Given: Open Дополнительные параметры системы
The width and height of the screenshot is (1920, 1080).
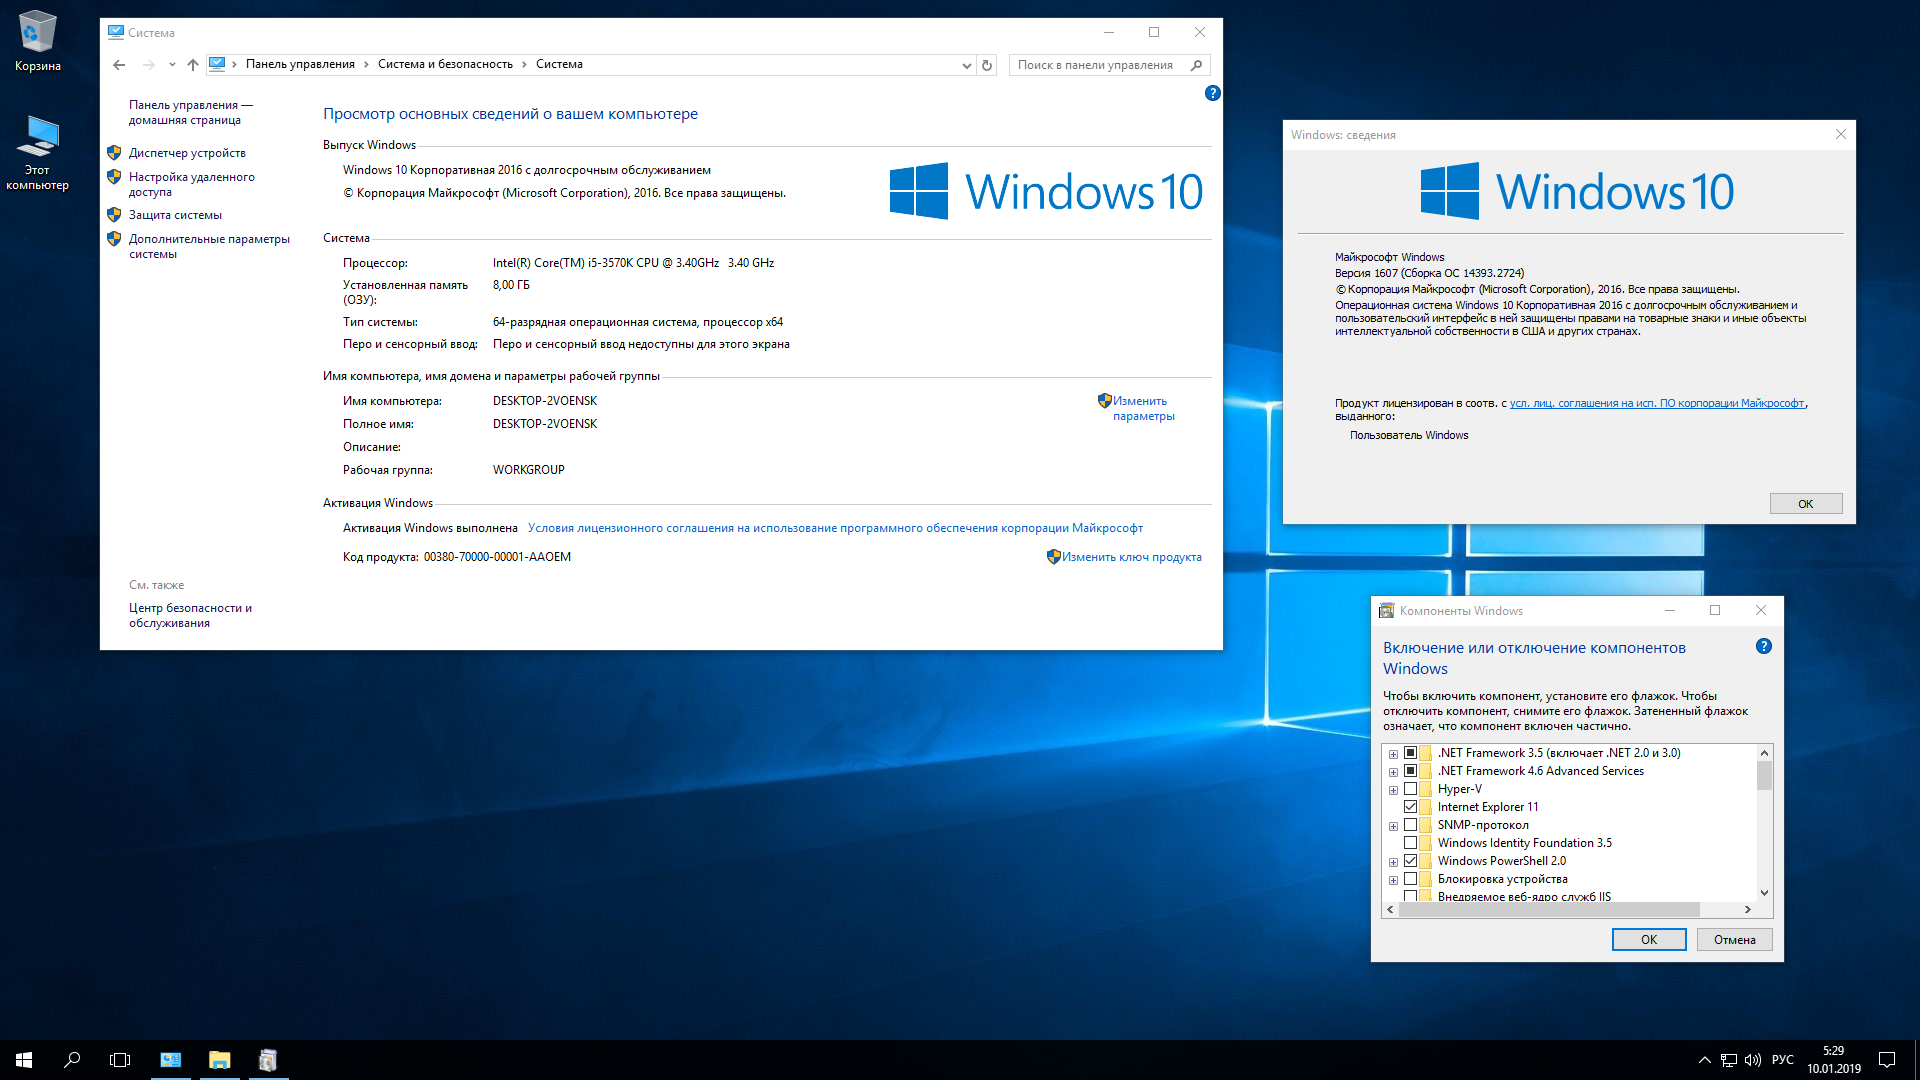Looking at the screenshot, I should [209, 246].
